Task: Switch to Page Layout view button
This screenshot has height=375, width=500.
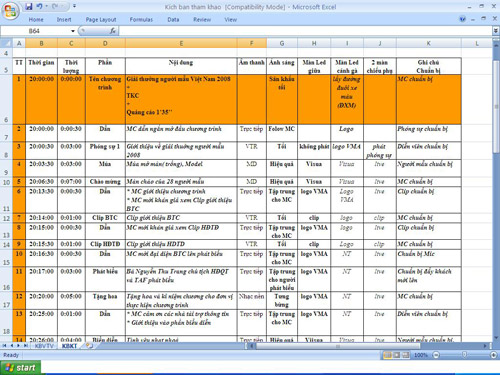Action: [397, 355]
